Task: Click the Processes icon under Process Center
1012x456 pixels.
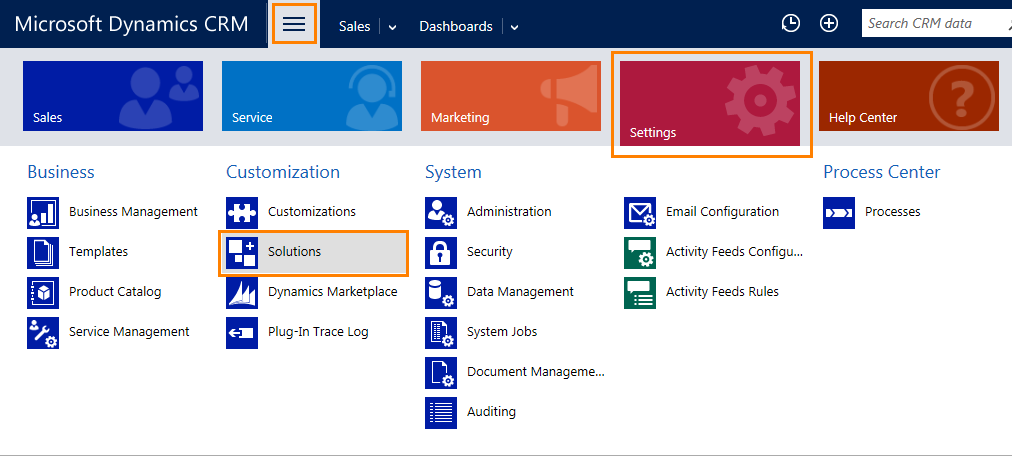Action: (x=839, y=212)
